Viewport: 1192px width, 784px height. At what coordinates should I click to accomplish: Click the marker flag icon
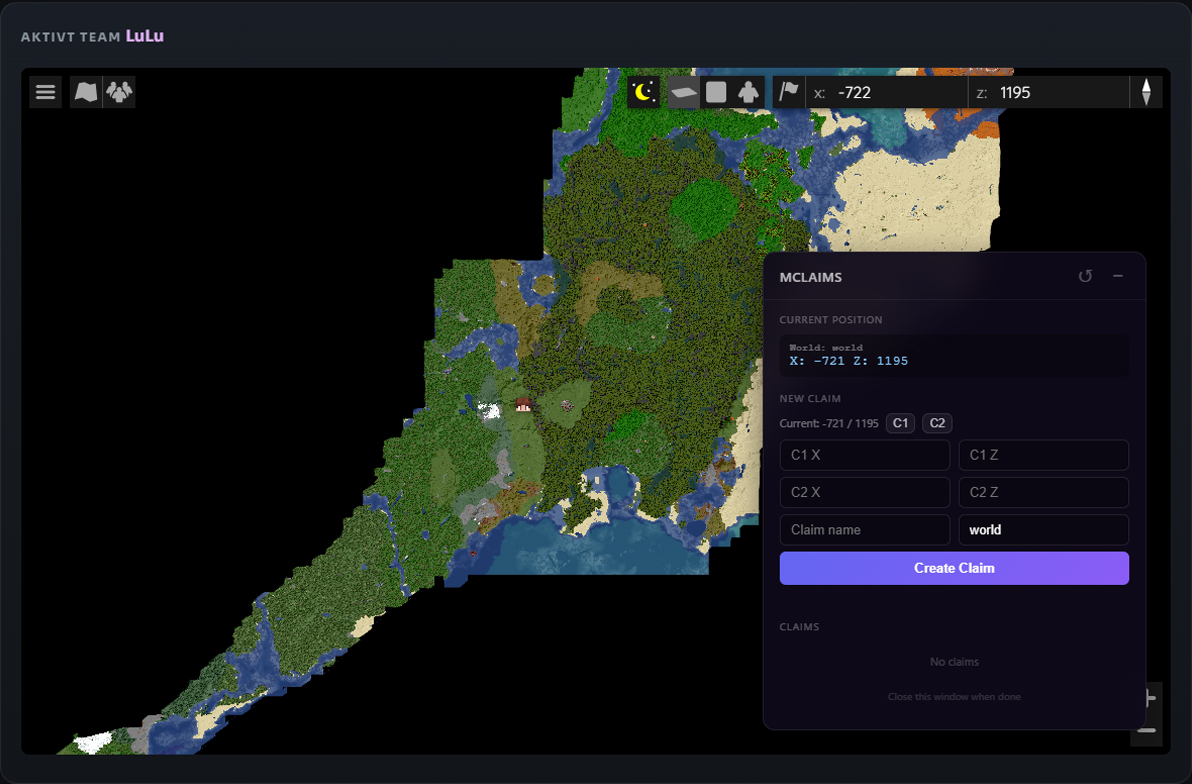(x=789, y=92)
